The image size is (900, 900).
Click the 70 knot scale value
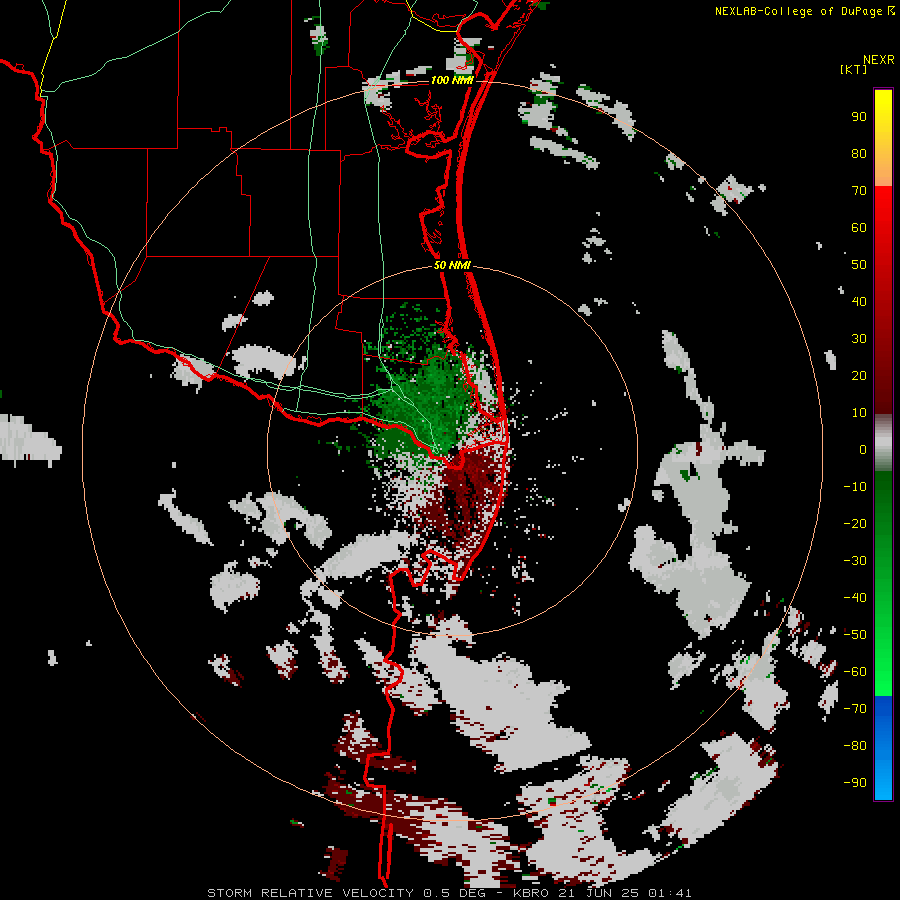point(859,191)
